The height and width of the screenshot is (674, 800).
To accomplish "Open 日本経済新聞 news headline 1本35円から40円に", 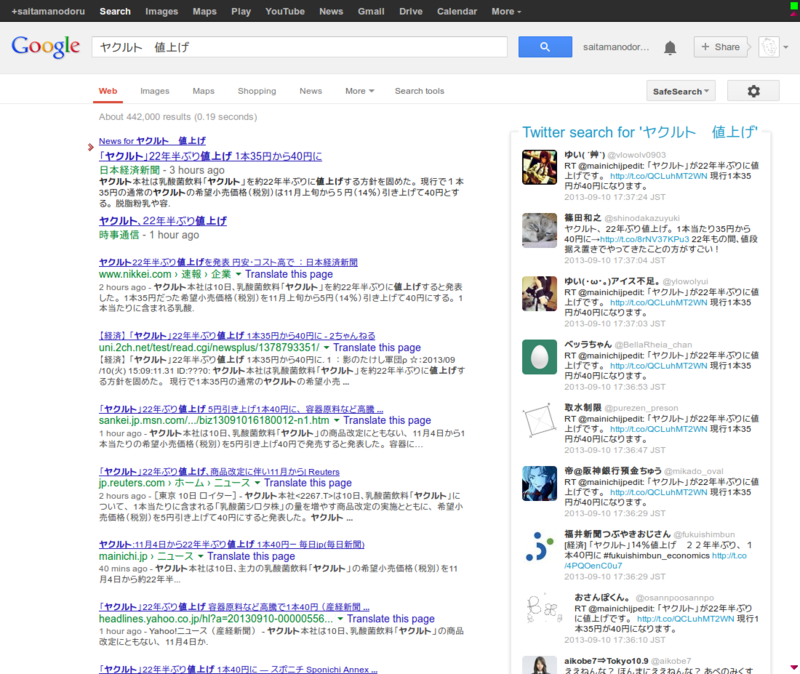I will coord(210,156).
